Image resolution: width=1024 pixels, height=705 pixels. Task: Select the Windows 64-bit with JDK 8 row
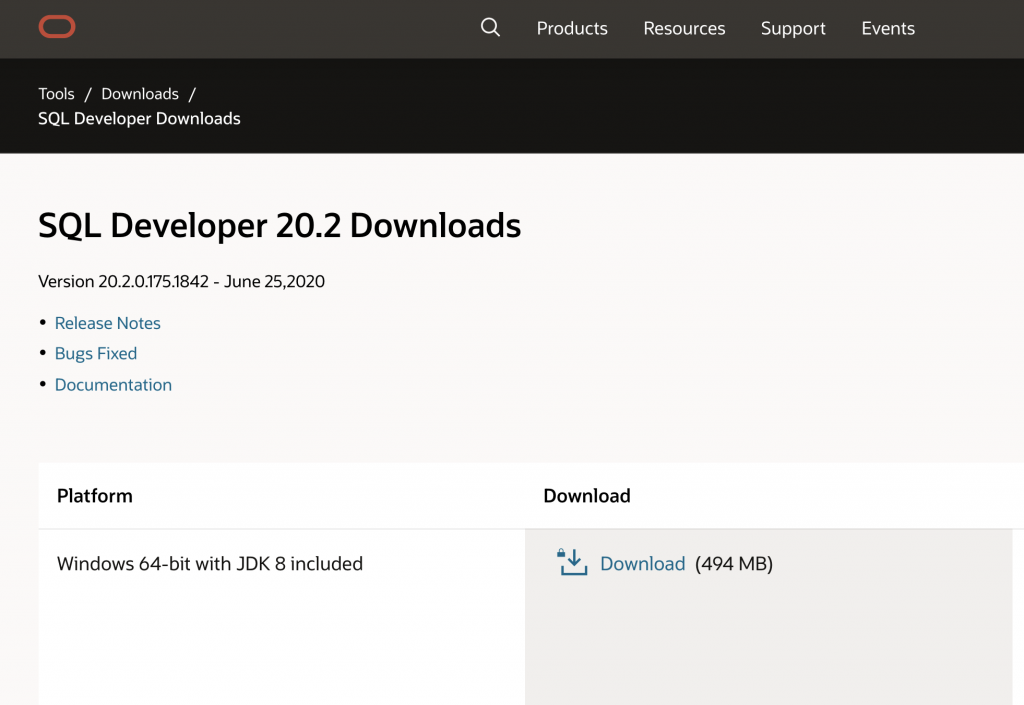(x=210, y=564)
